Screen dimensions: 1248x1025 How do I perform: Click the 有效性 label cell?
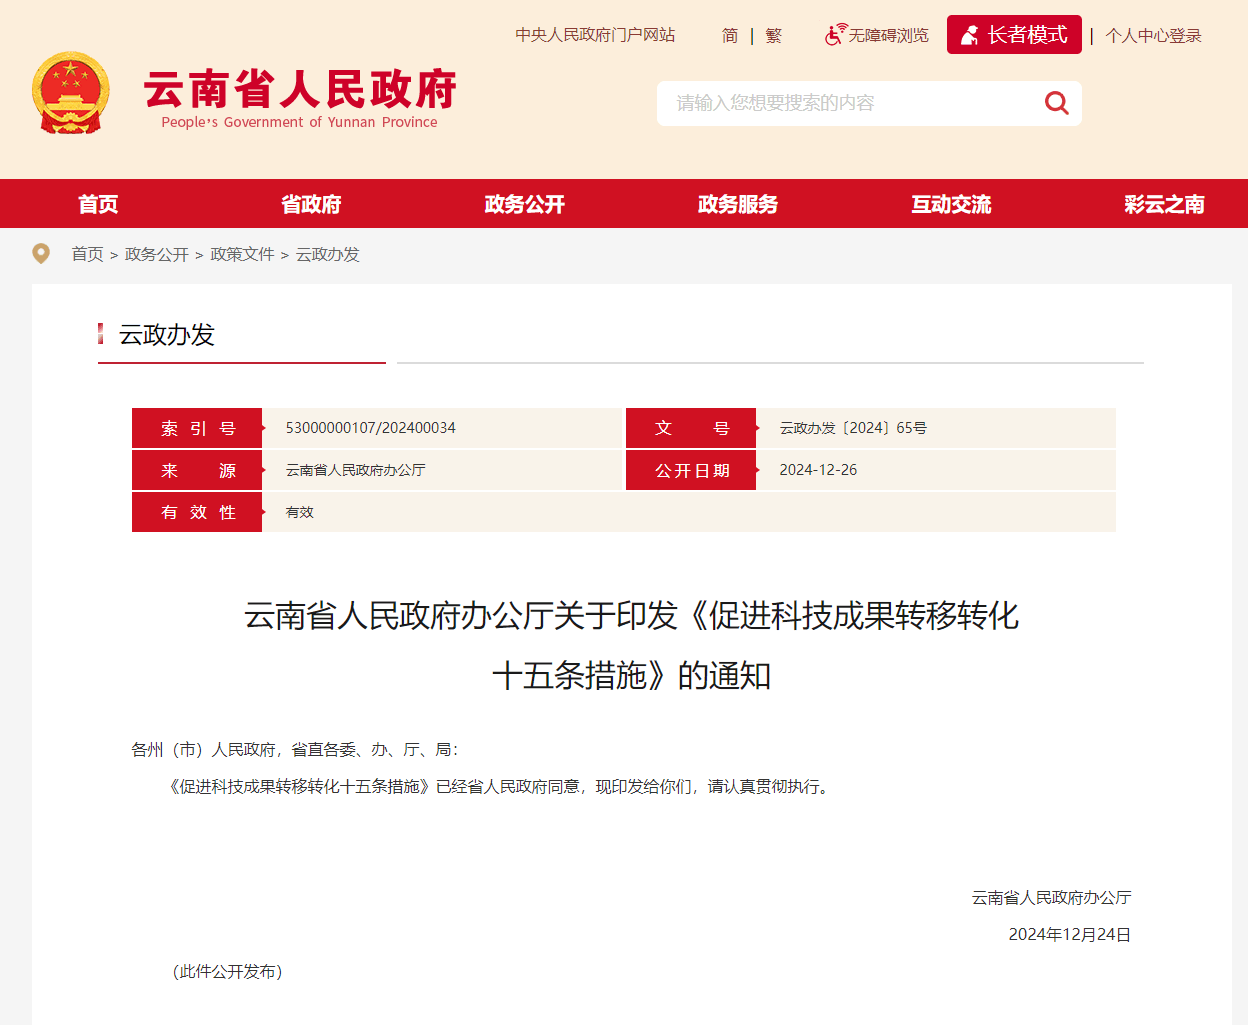tap(197, 512)
